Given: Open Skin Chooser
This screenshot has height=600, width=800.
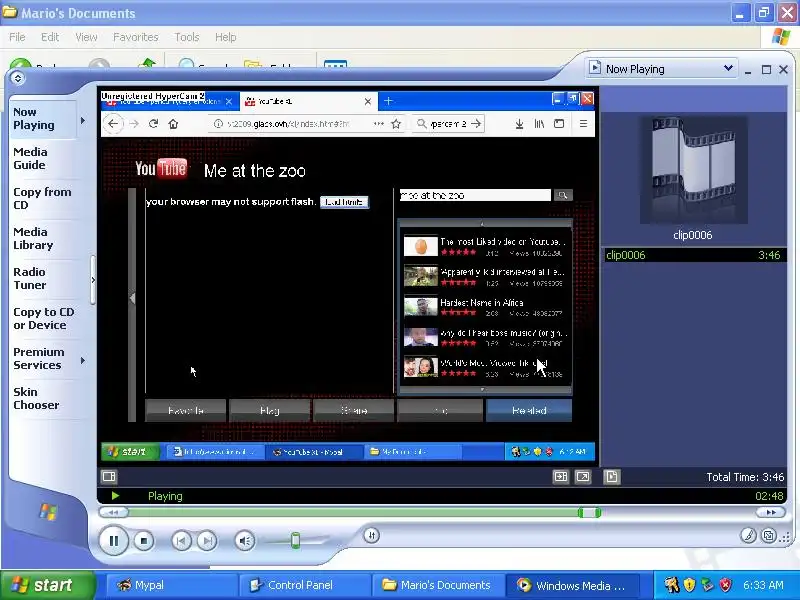Looking at the screenshot, I should 36,398.
